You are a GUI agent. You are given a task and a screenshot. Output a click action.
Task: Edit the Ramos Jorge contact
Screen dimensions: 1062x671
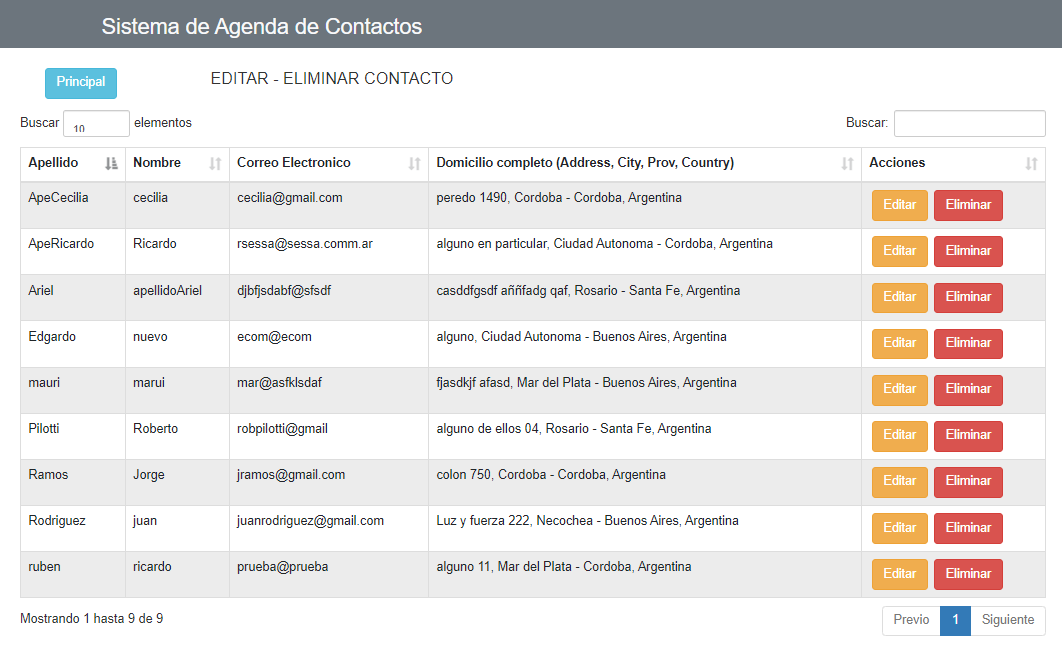coord(899,481)
